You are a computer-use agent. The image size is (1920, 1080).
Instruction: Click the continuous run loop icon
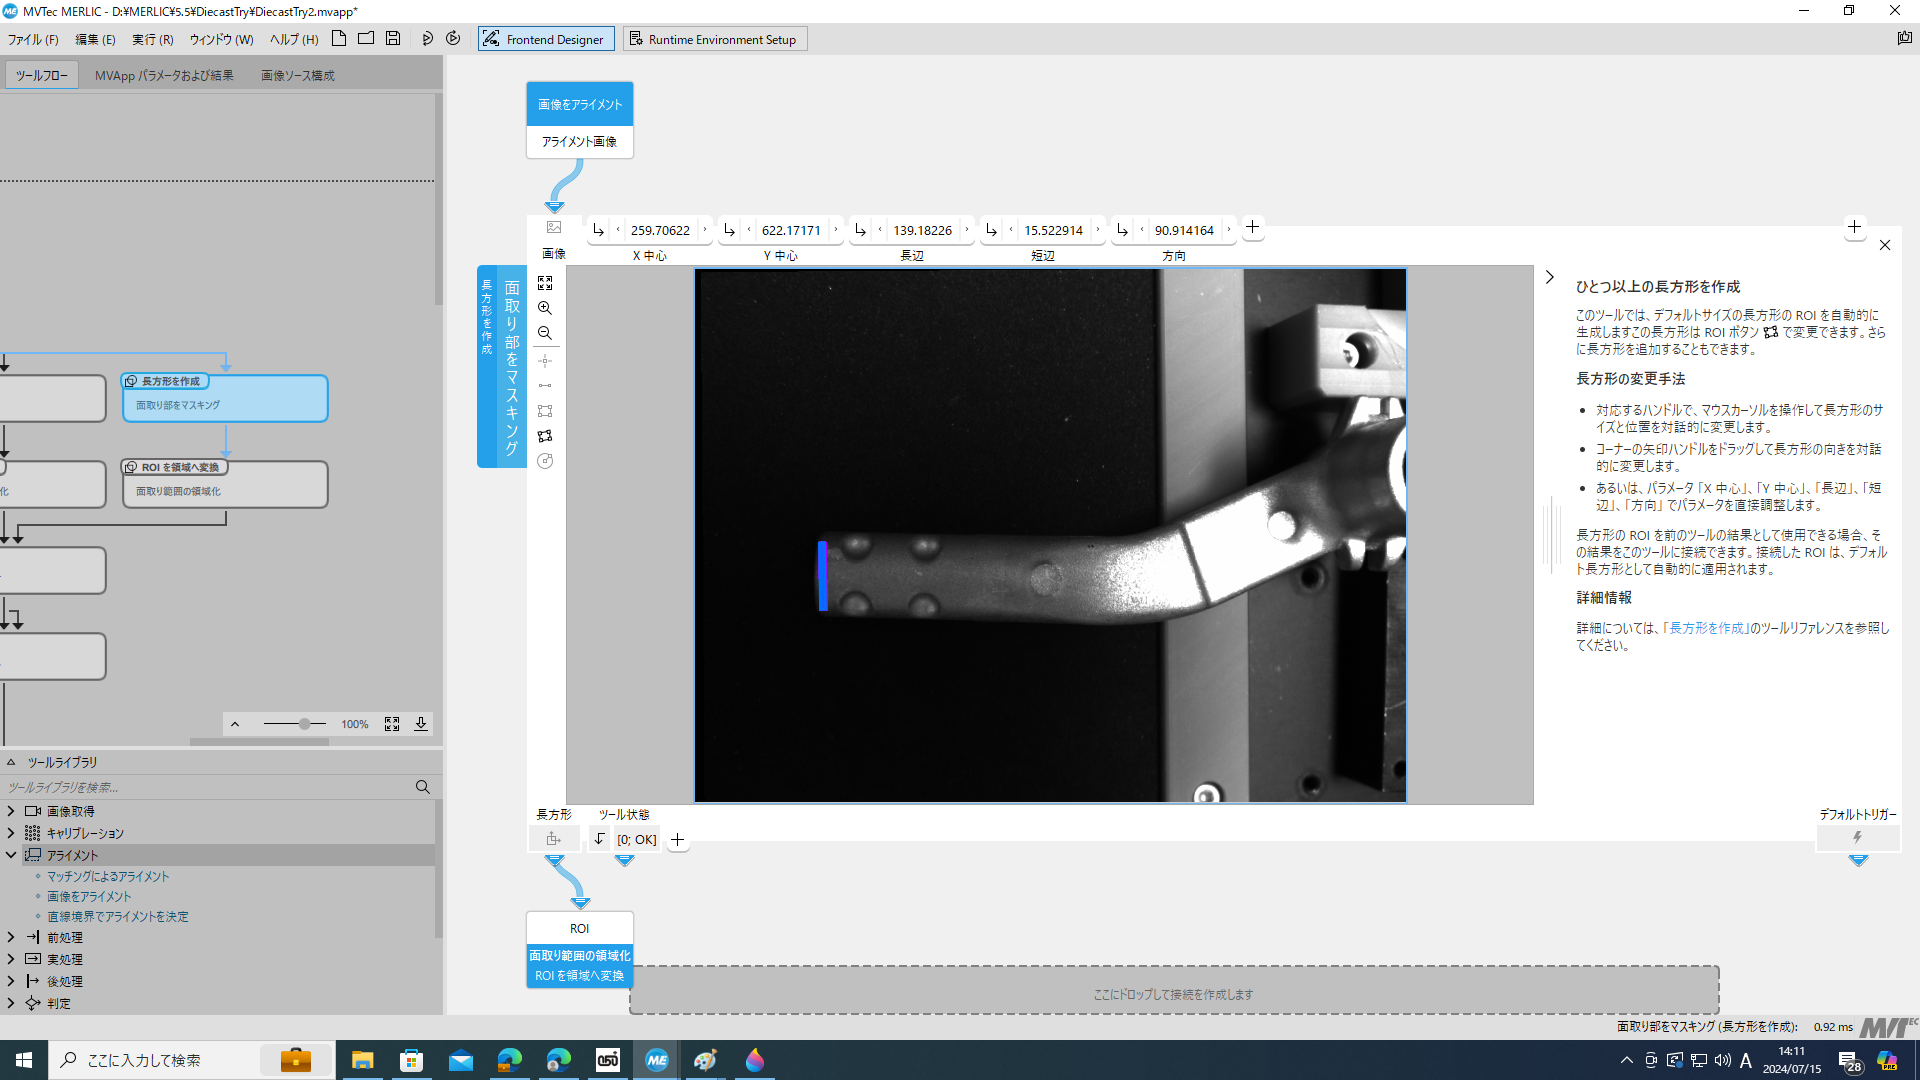pos(453,39)
